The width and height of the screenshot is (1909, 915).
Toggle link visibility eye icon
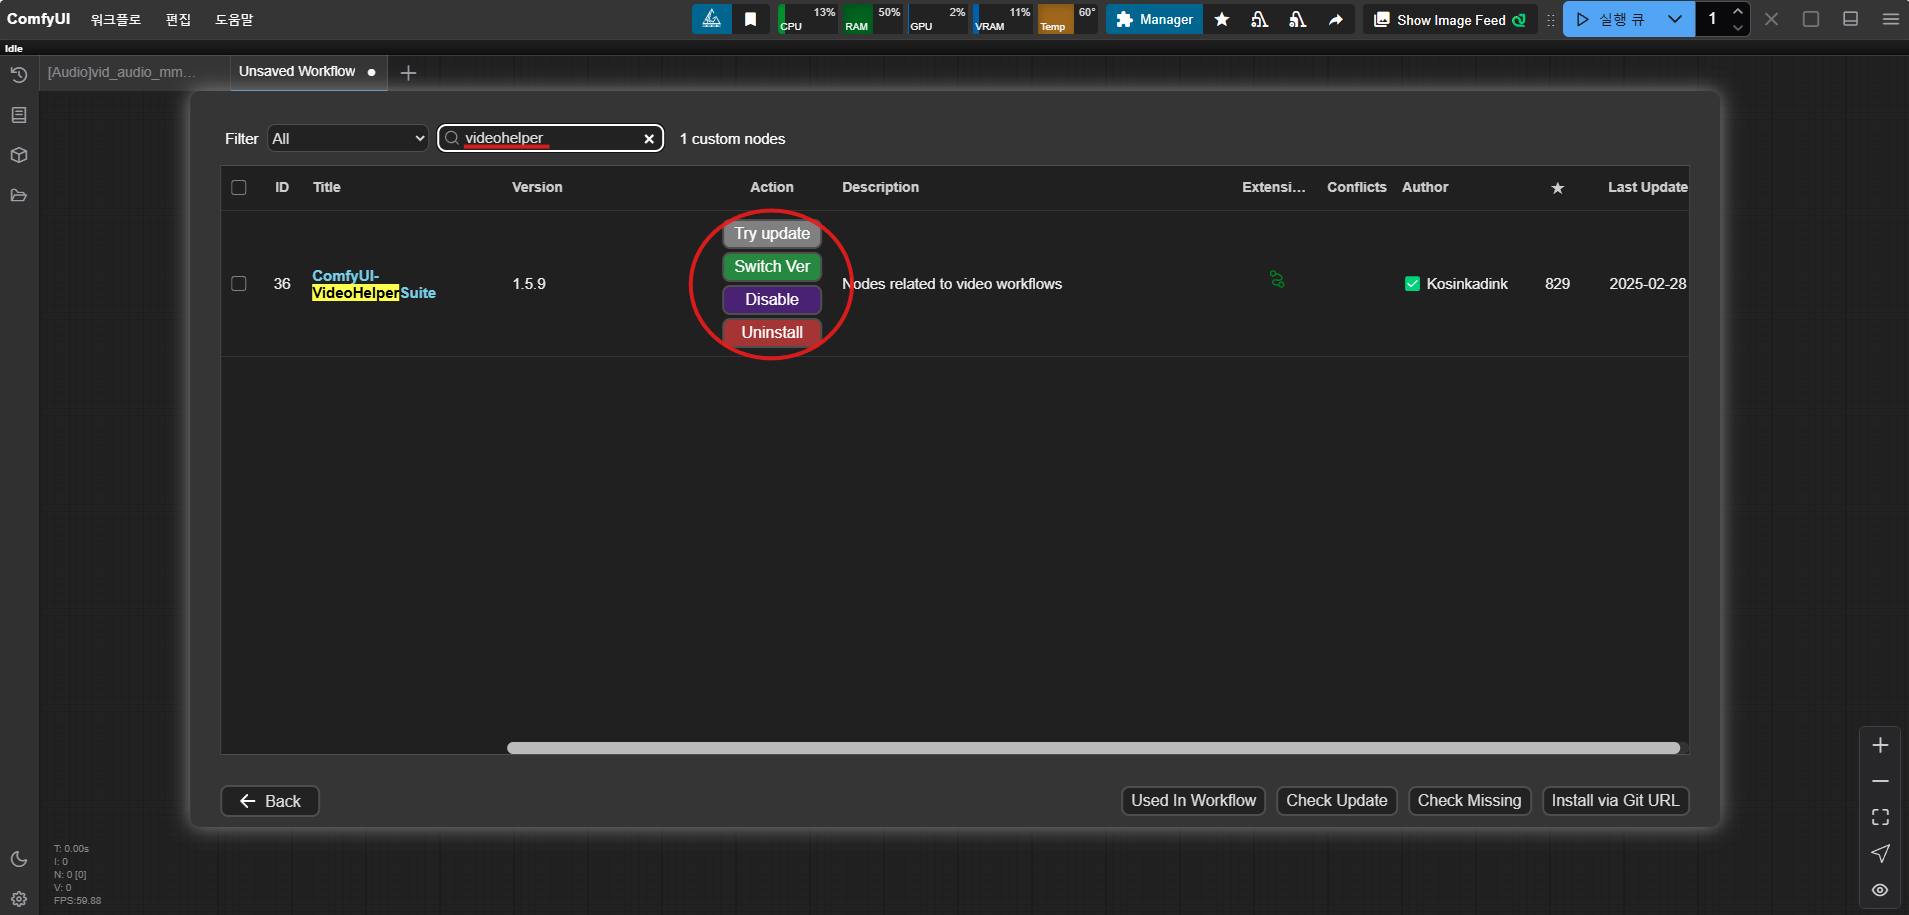tap(1880, 890)
